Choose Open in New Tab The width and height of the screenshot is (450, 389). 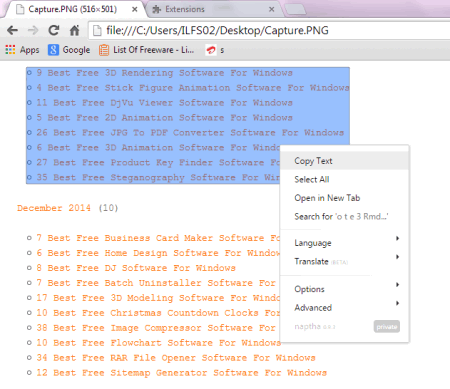tap(345, 198)
